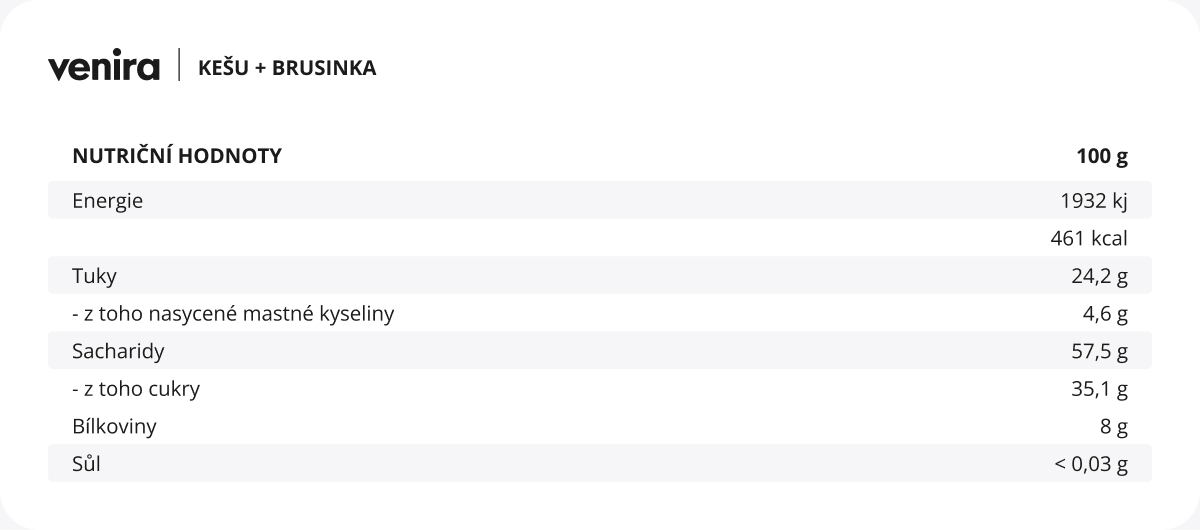Select the Sůl row label

click(x=87, y=464)
